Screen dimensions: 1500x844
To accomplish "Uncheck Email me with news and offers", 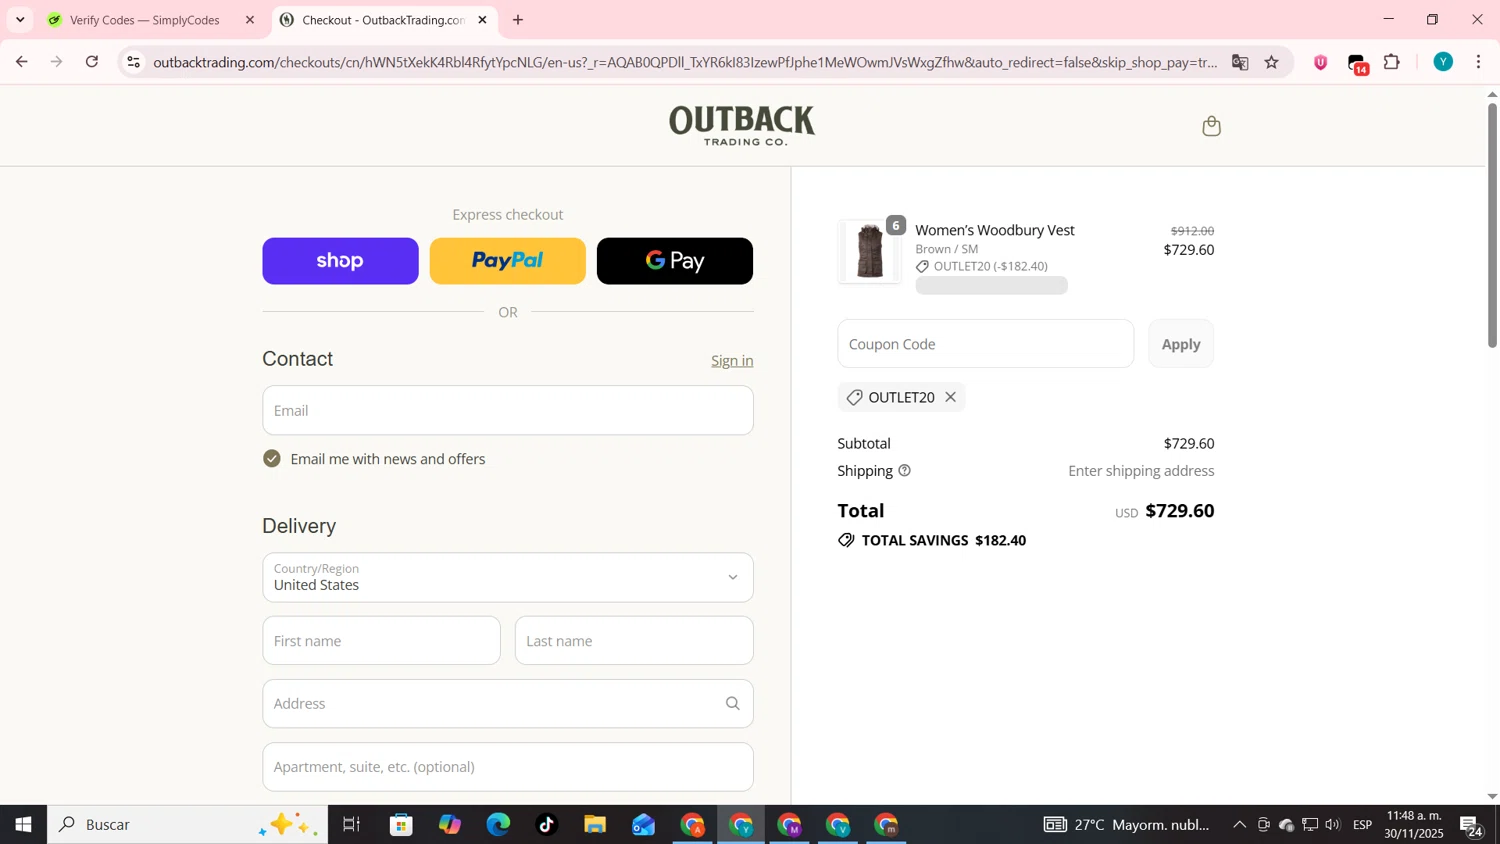I will tap(272, 459).
